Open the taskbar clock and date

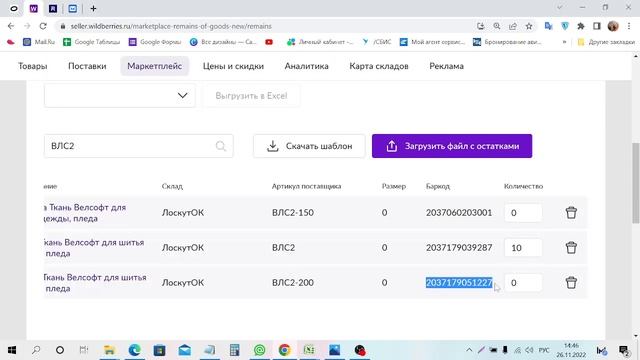pyautogui.click(x=571, y=350)
